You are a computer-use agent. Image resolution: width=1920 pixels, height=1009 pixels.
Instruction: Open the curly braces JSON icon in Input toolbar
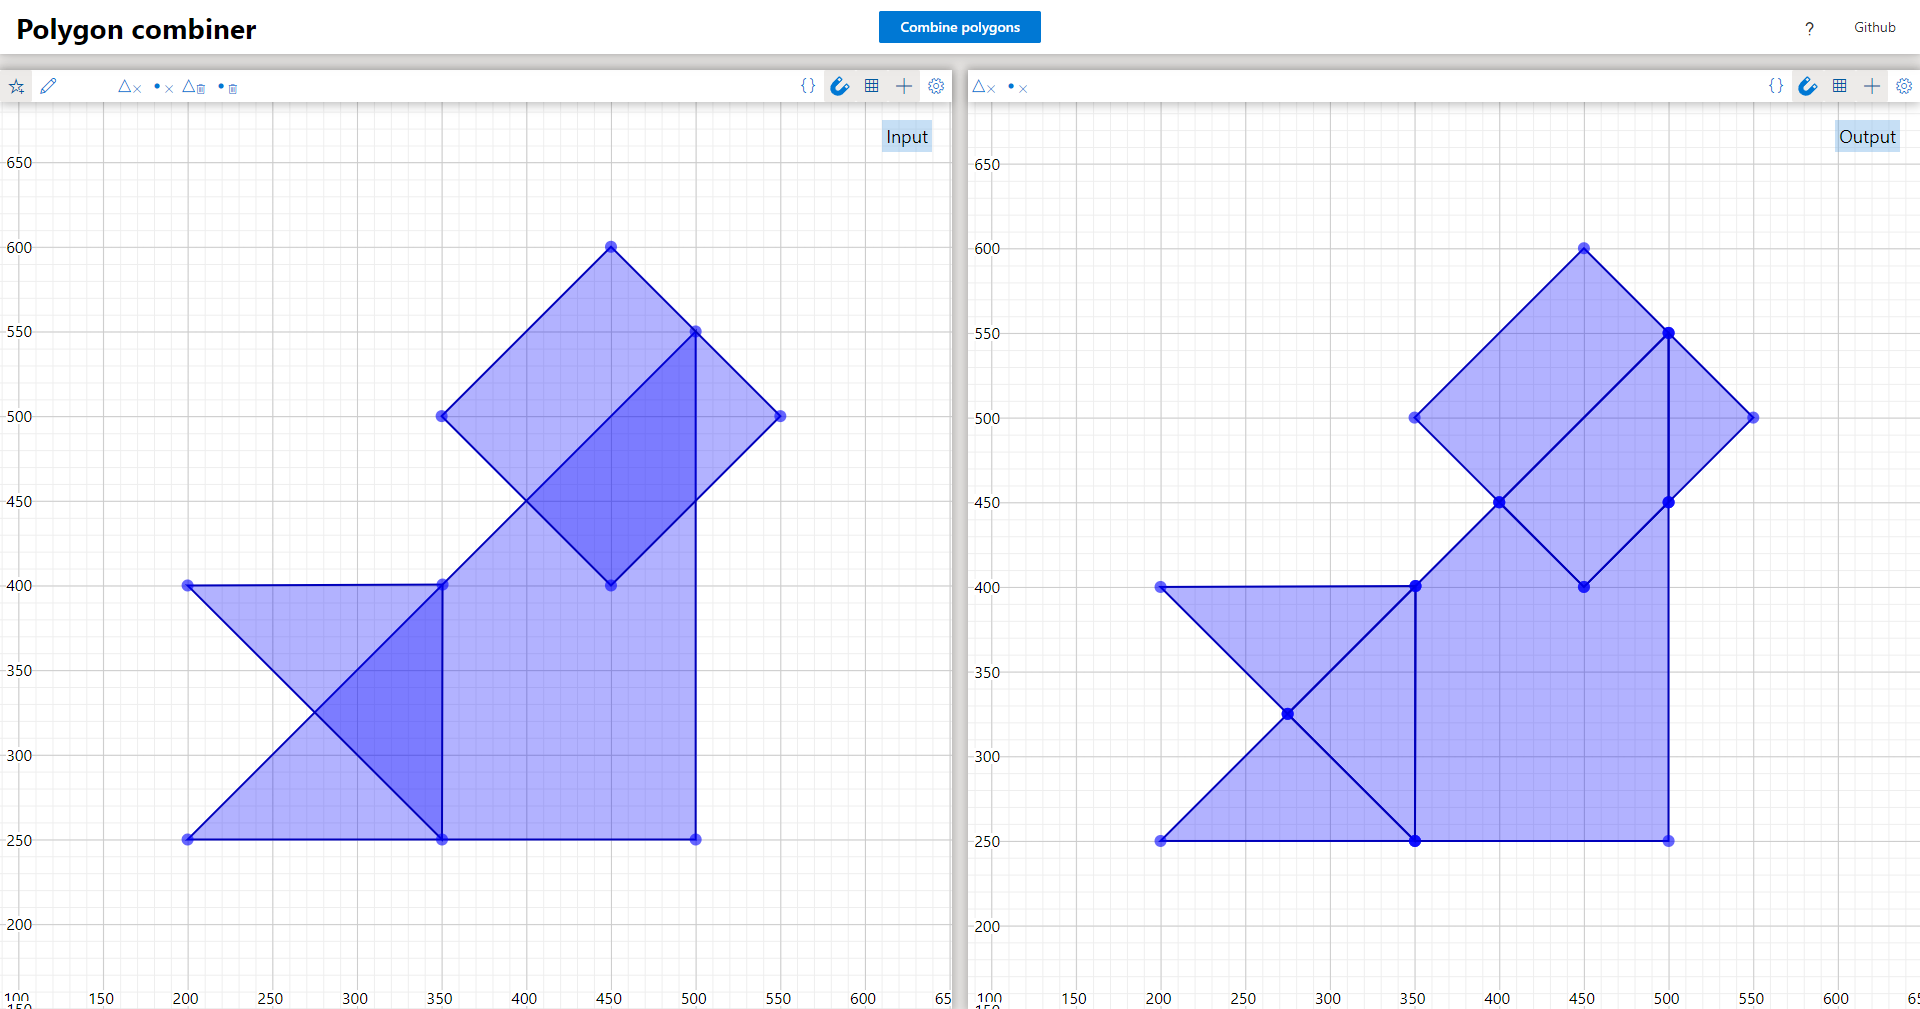click(x=808, y=86)
